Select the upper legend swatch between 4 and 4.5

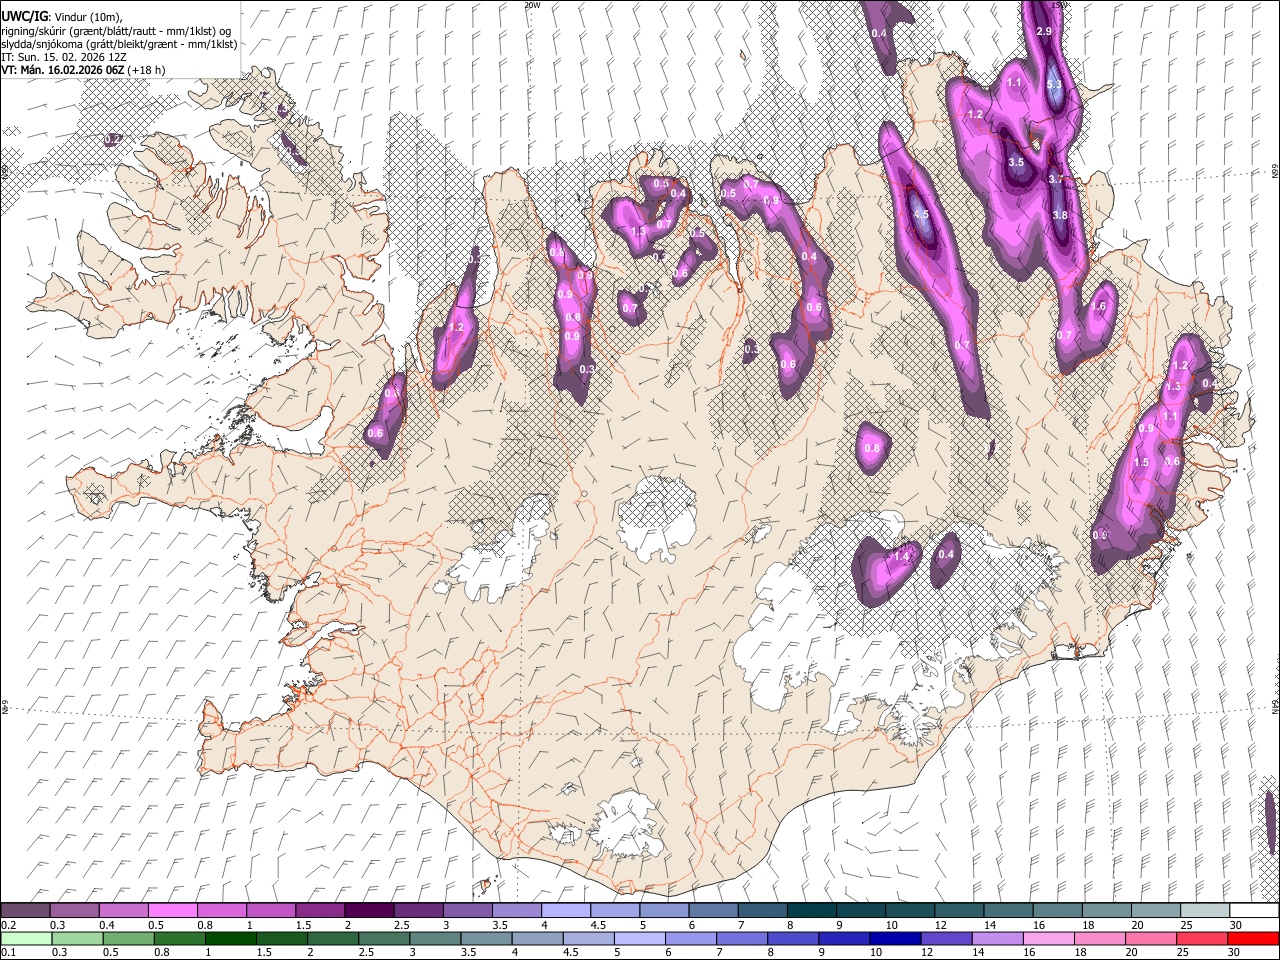(x=564, y=911)
